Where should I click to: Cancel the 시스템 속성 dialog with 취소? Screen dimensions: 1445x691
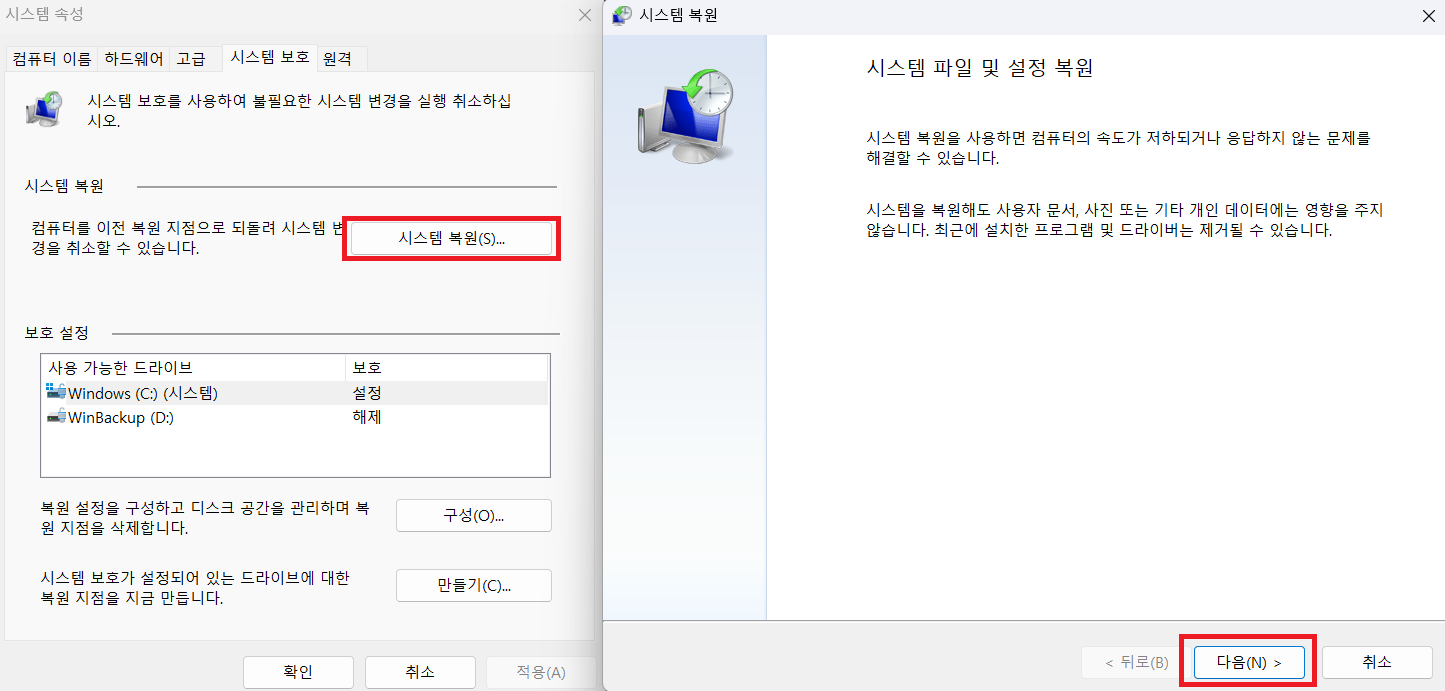click(420, 672)
